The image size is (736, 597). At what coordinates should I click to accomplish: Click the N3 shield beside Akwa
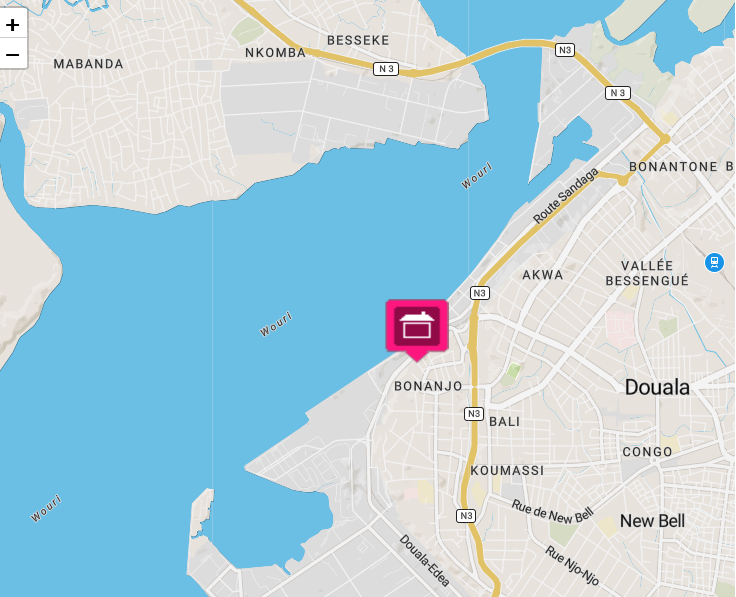click(x=480, y=293)
